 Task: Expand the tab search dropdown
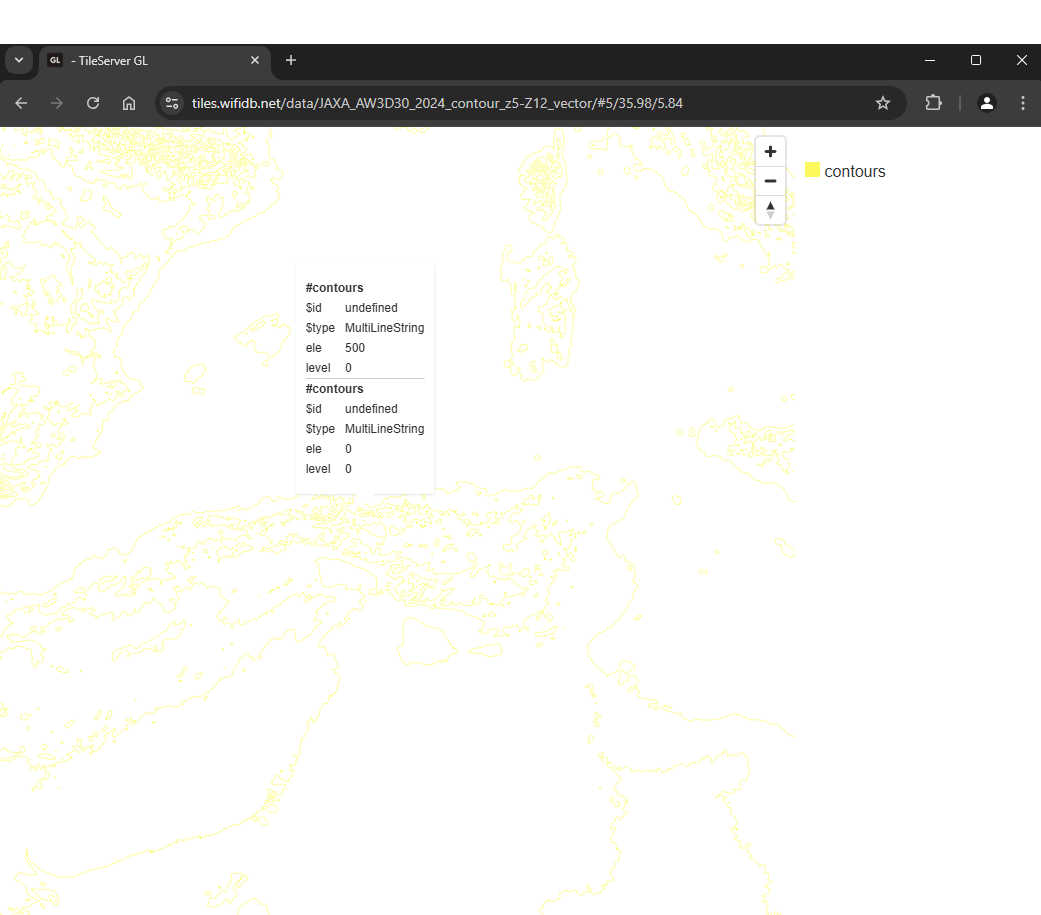click(19, 60)
